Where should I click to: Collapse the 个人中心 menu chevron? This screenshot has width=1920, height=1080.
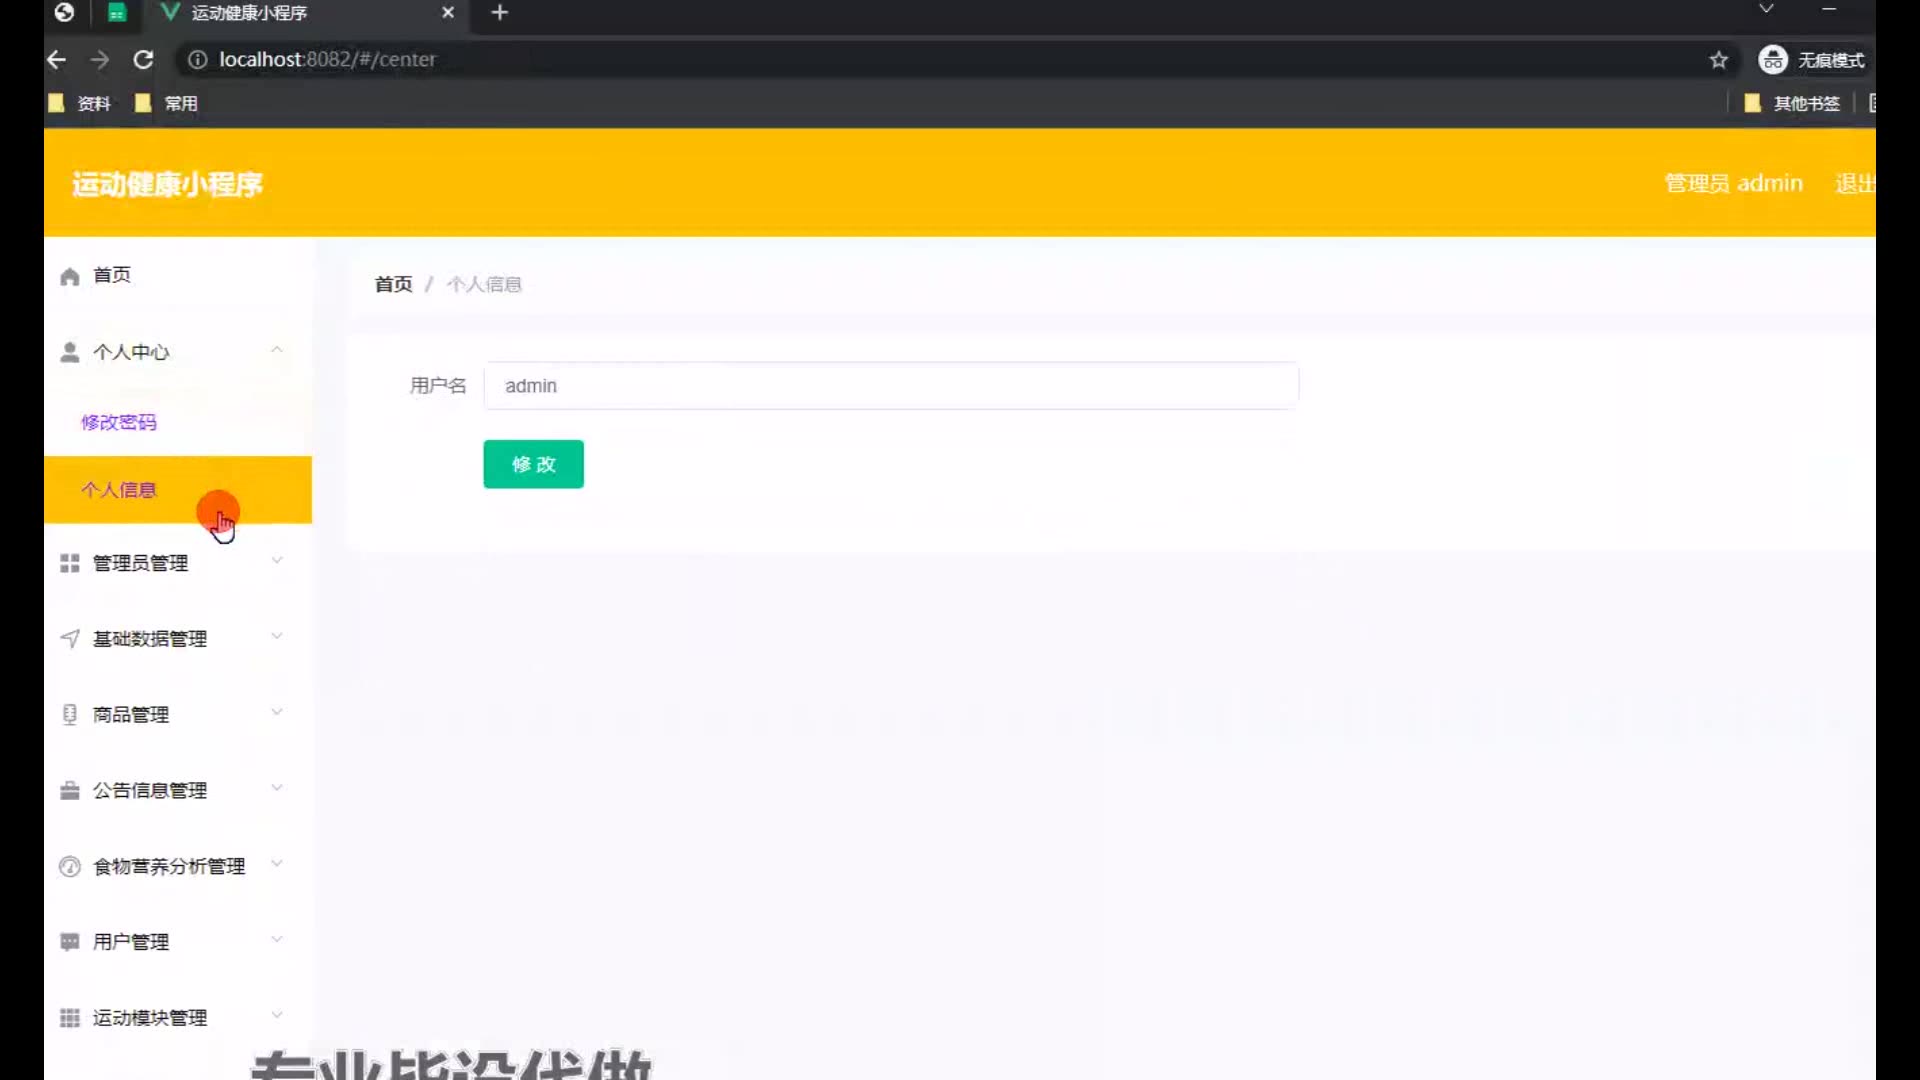click(x=277, y=350)
